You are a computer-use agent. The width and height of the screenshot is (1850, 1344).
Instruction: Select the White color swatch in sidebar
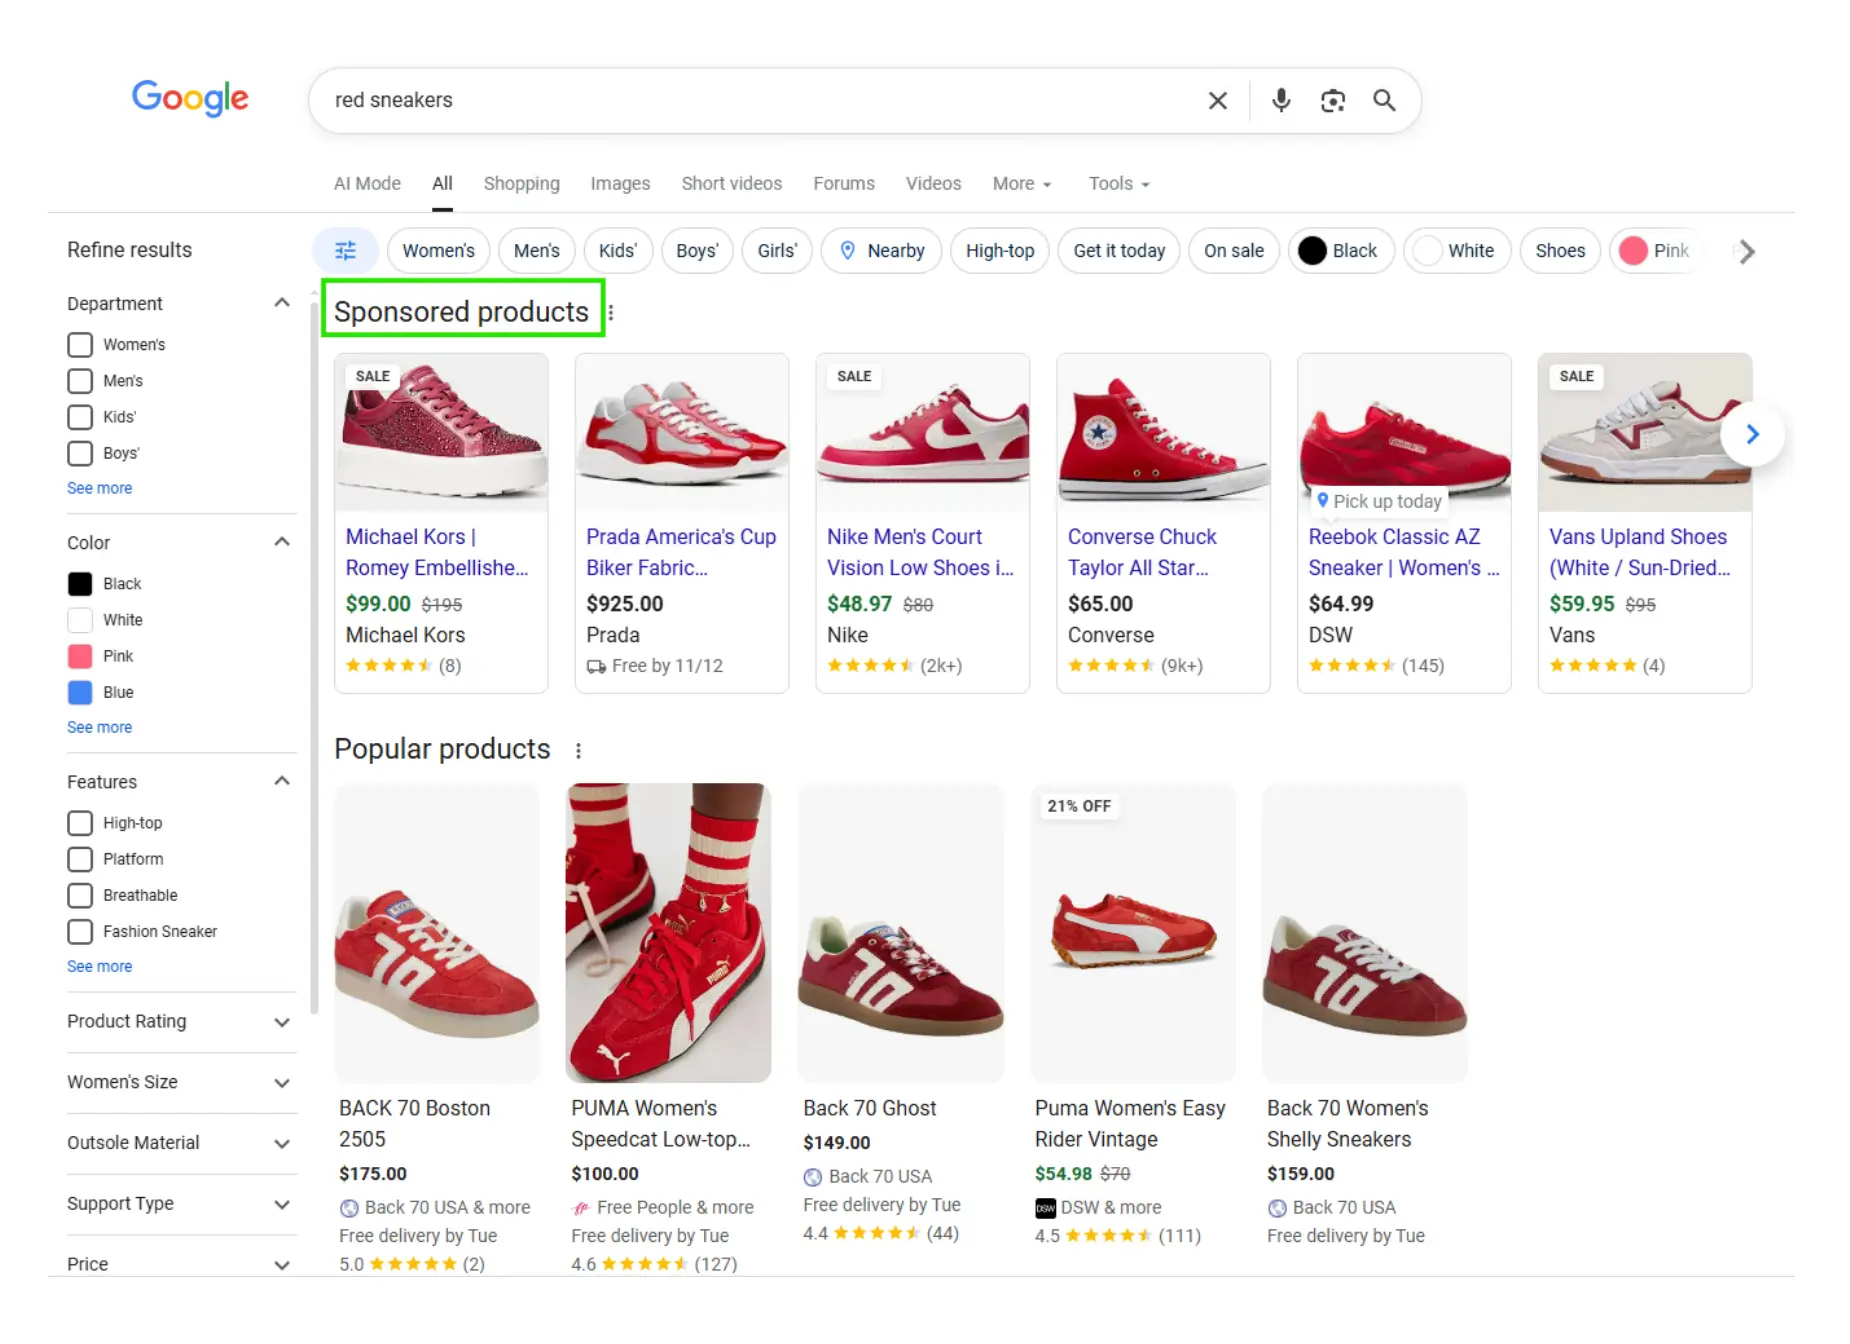point(80,620)
